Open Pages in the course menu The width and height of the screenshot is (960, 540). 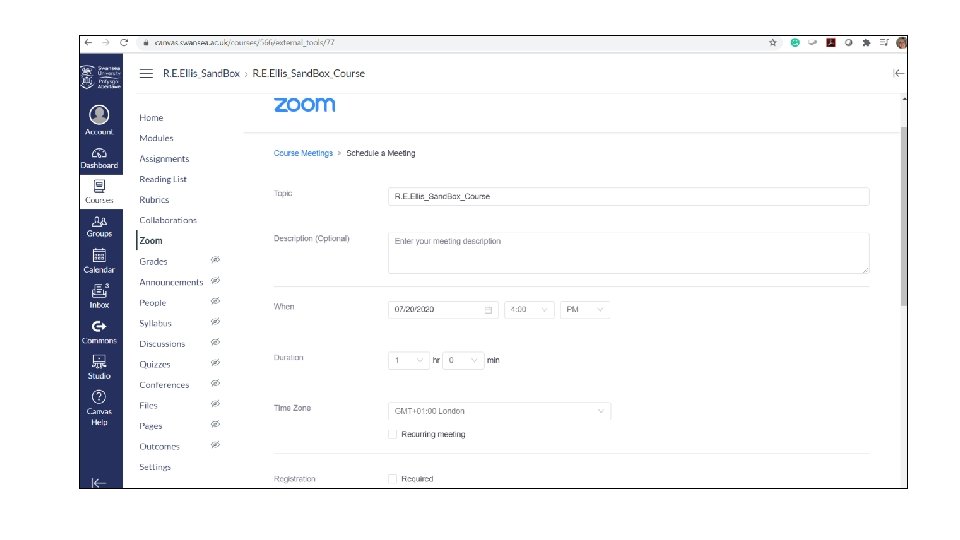(151, 426)
